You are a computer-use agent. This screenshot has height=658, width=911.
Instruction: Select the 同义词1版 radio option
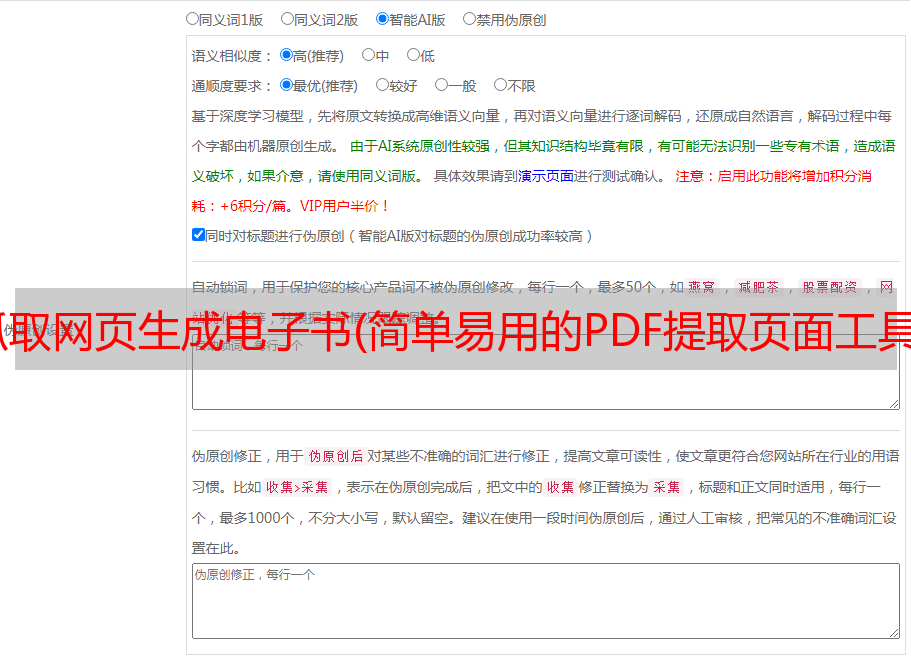tap(192, 19)
